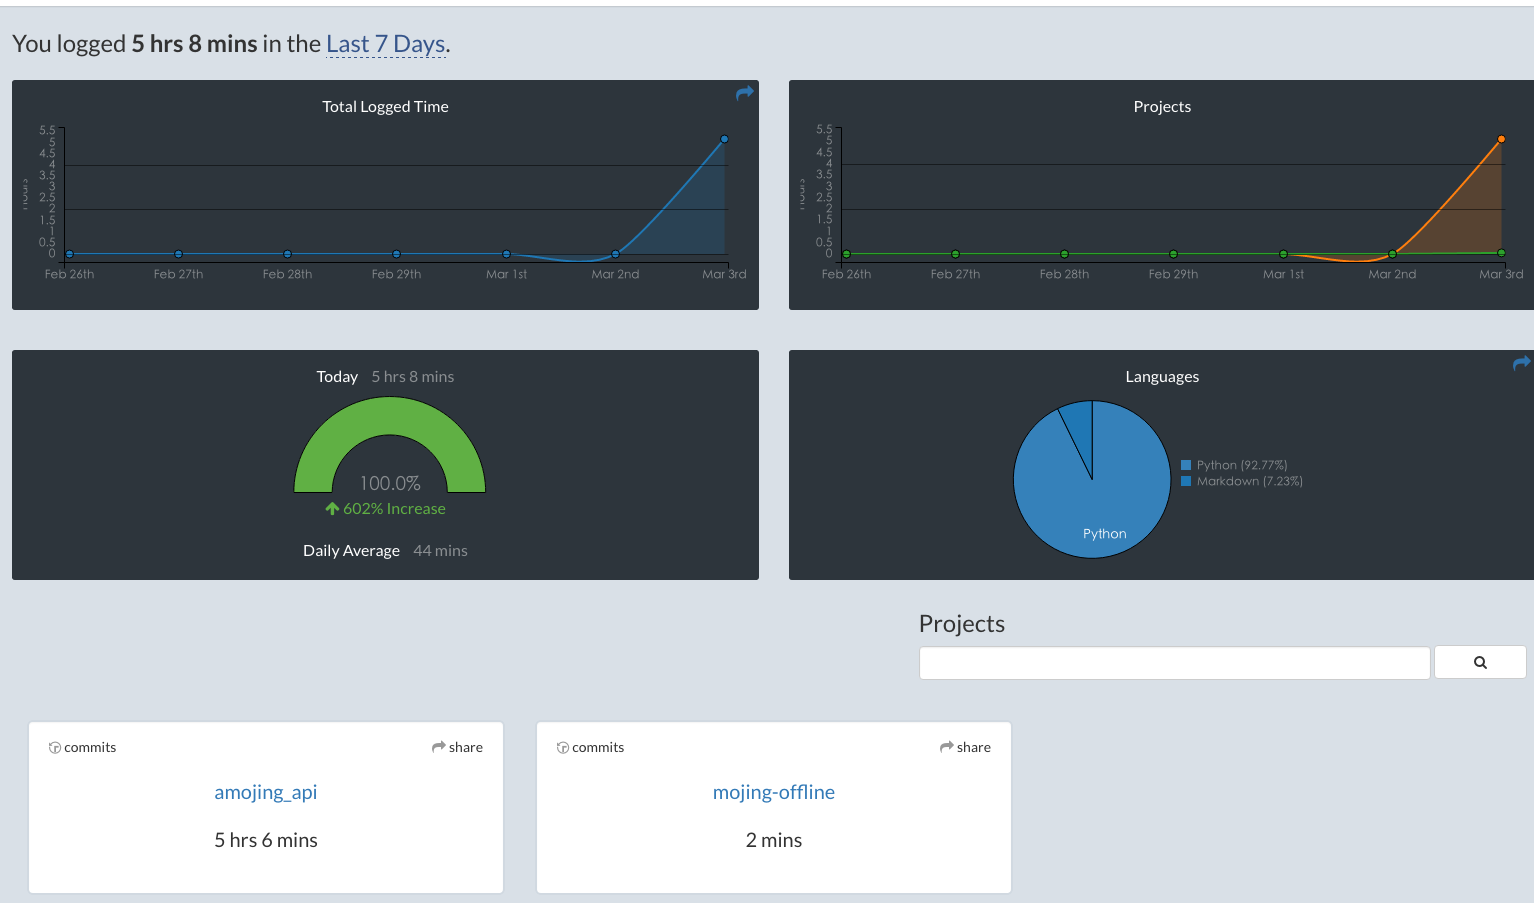The image size is (1534, 903).
Task: Open the amojing_api project link
Action: point(265,792)
